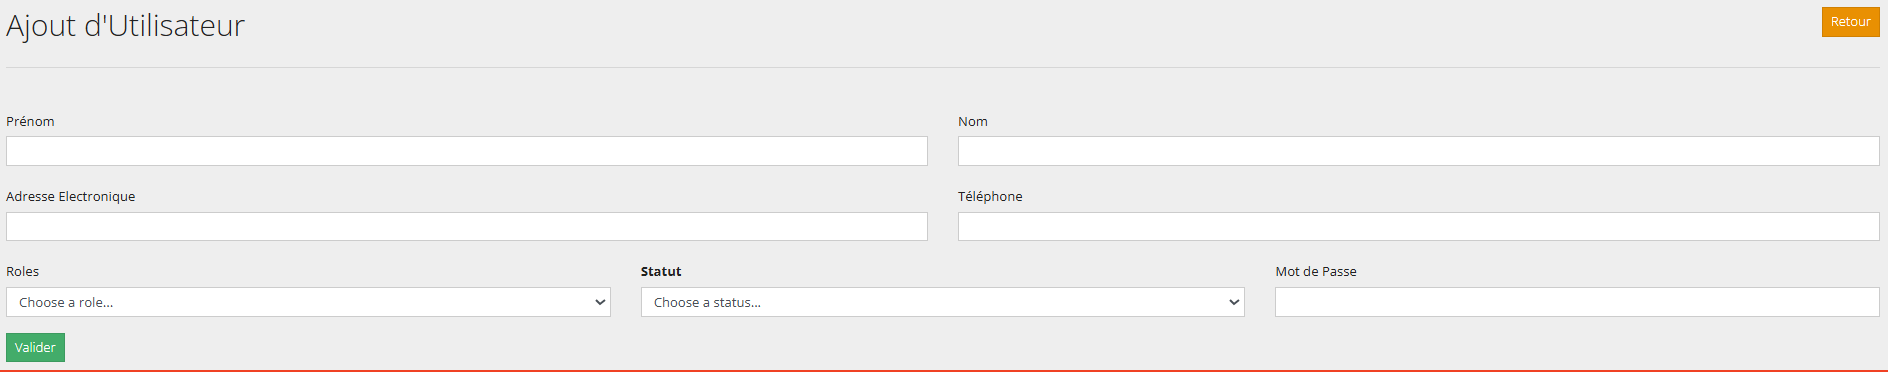The height and width of the screenshot is (372, 1888).
Task: Click the Téléphone label text
Action: [990, 196]
